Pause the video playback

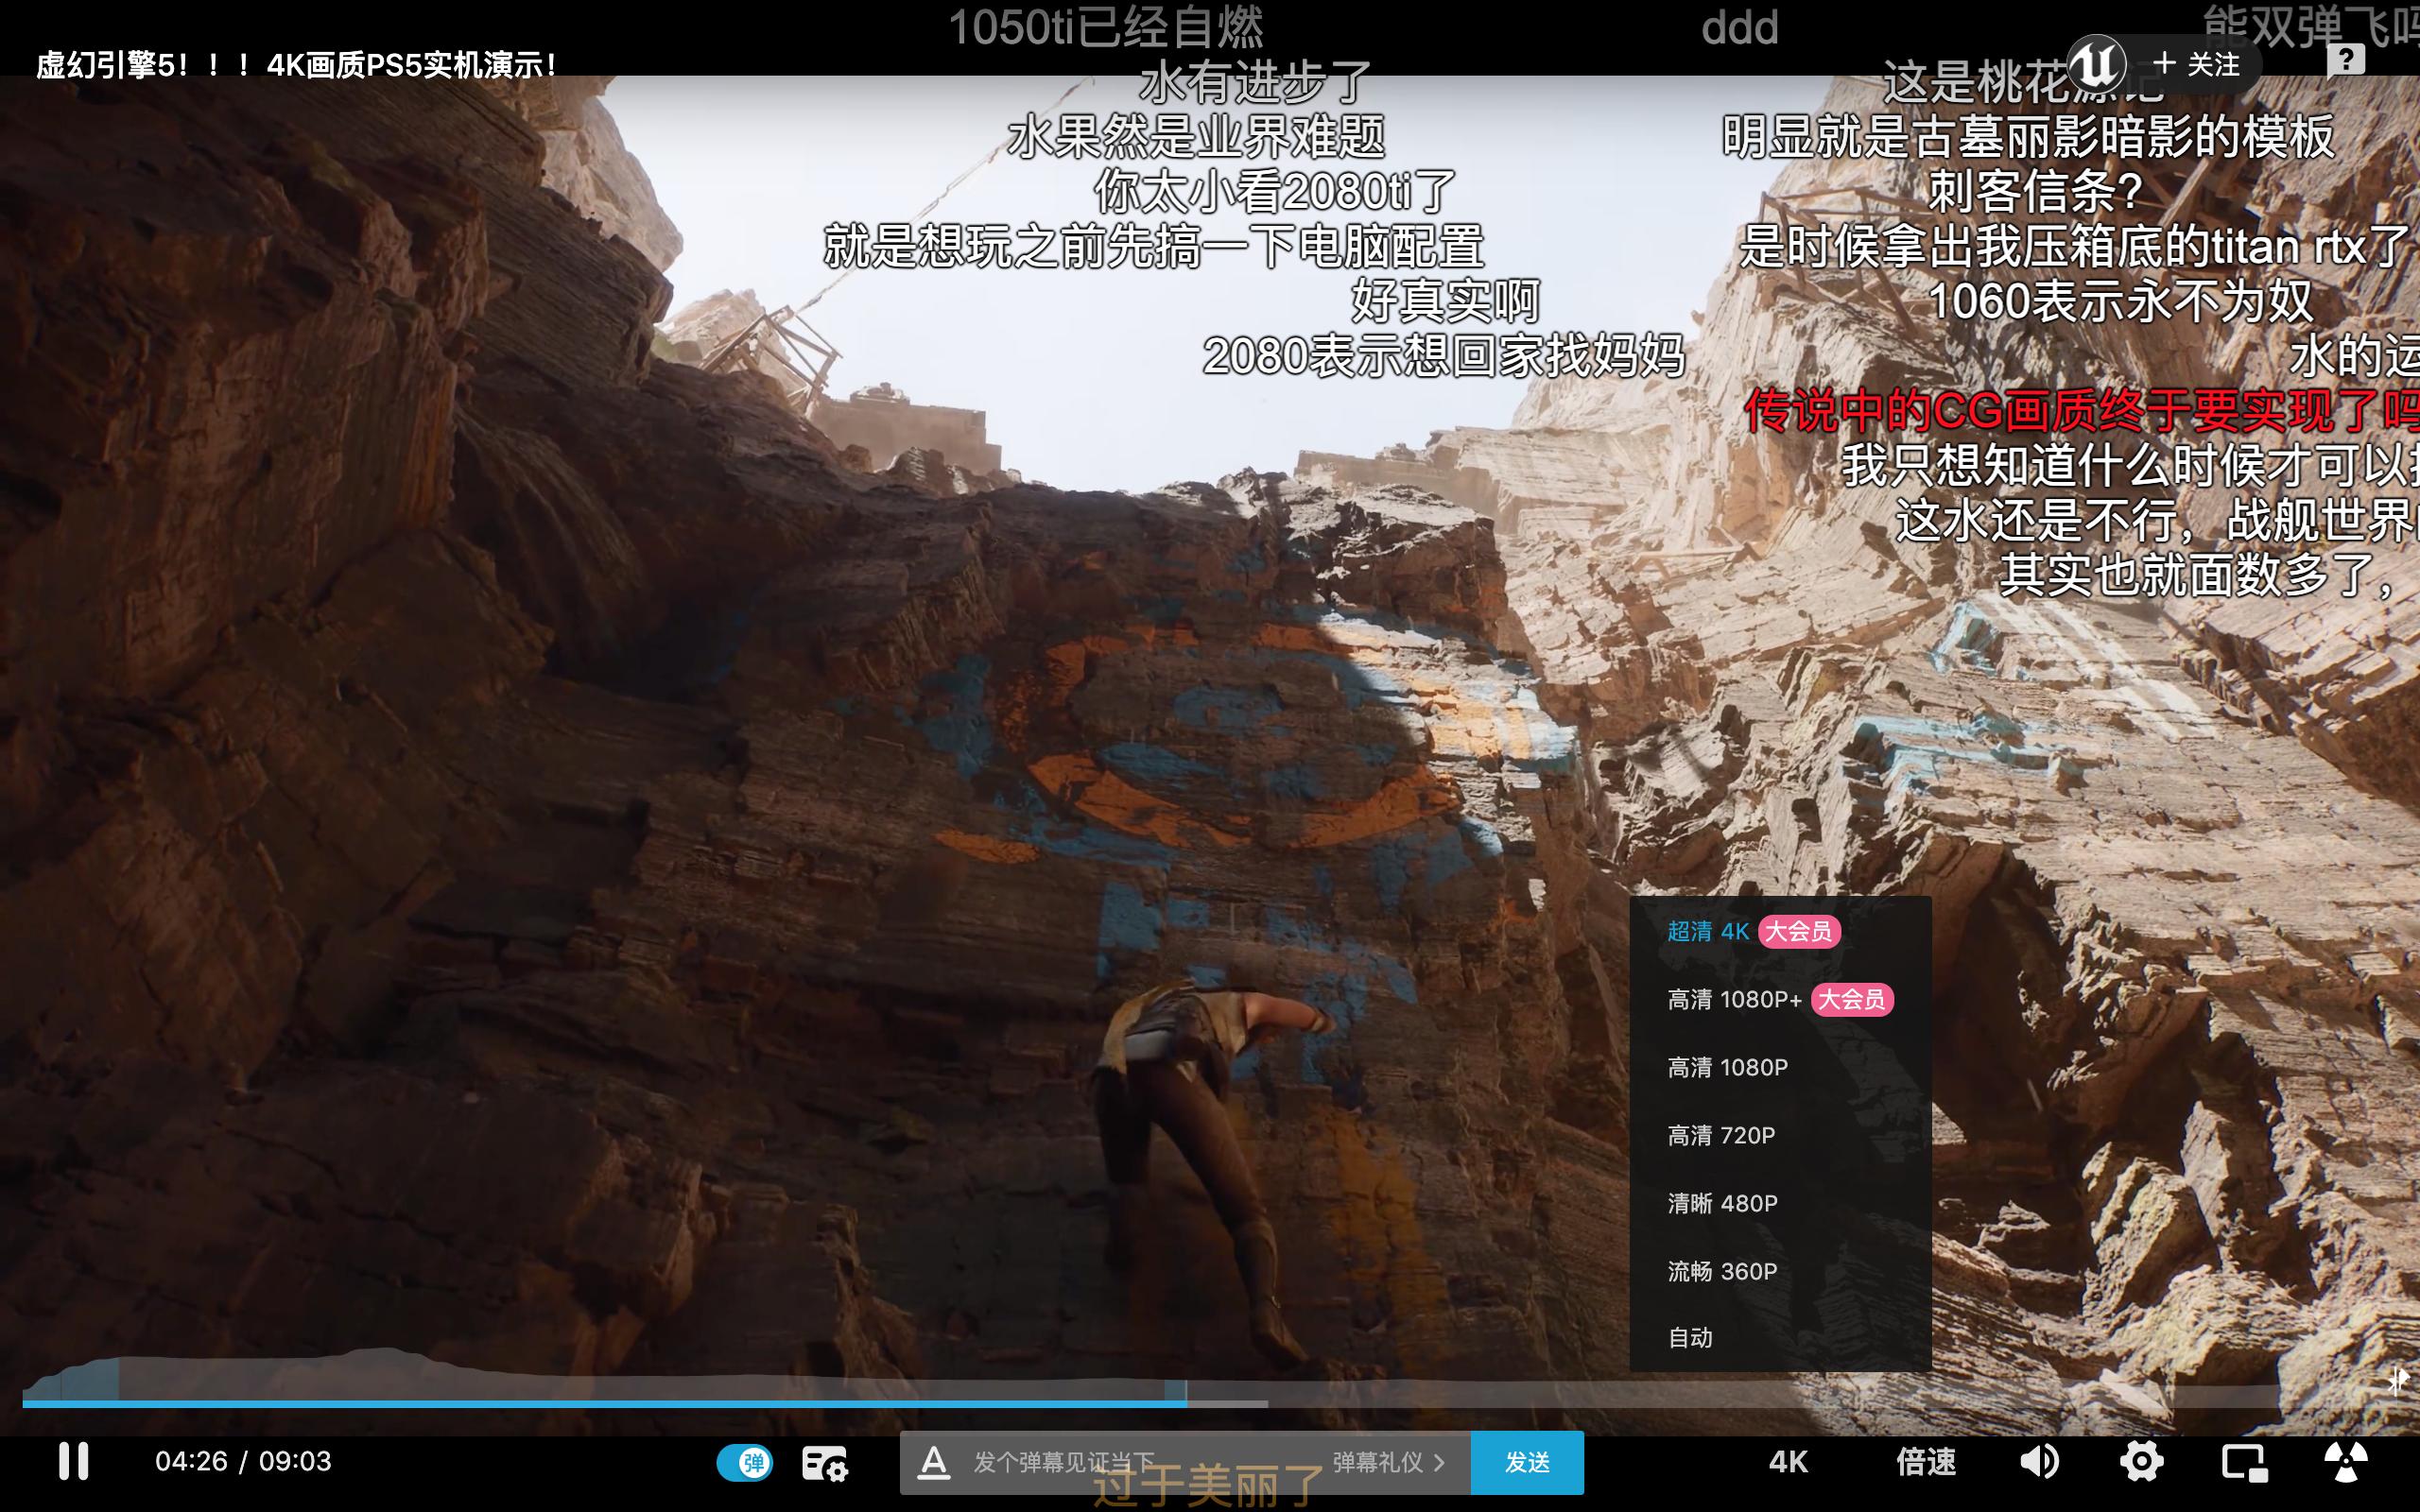pyautogui.click(x=73, y=1461)
